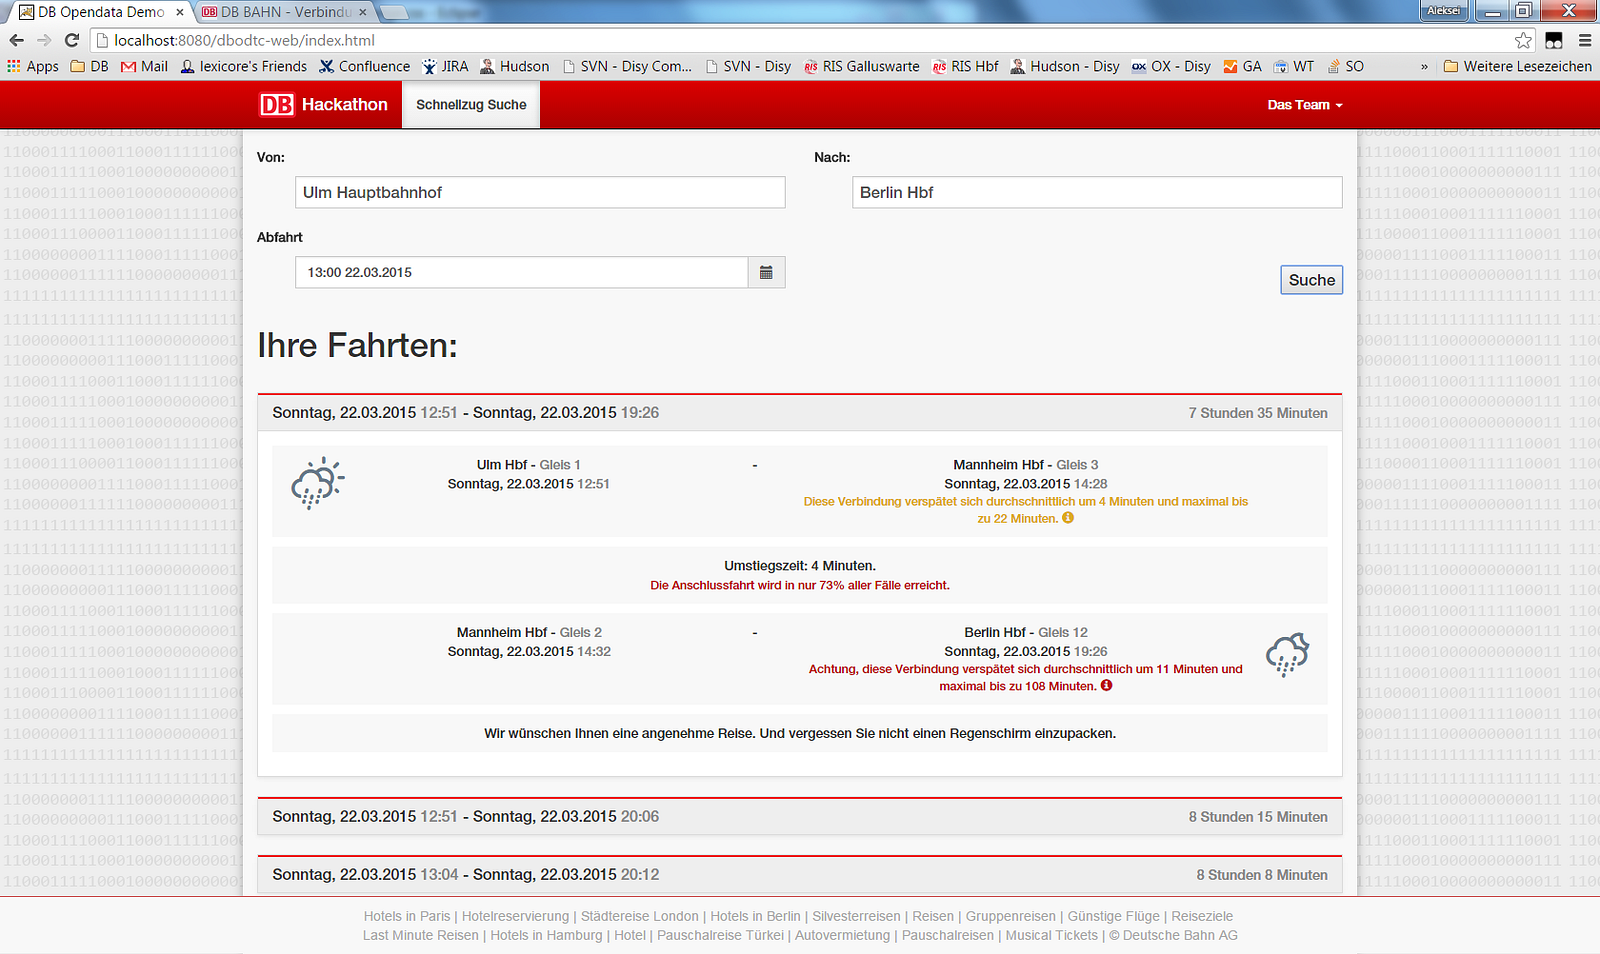Viewport: 1600px width, 954px height.
Task: Open the Reiseziele footer link
Action: pos(1202,916)
